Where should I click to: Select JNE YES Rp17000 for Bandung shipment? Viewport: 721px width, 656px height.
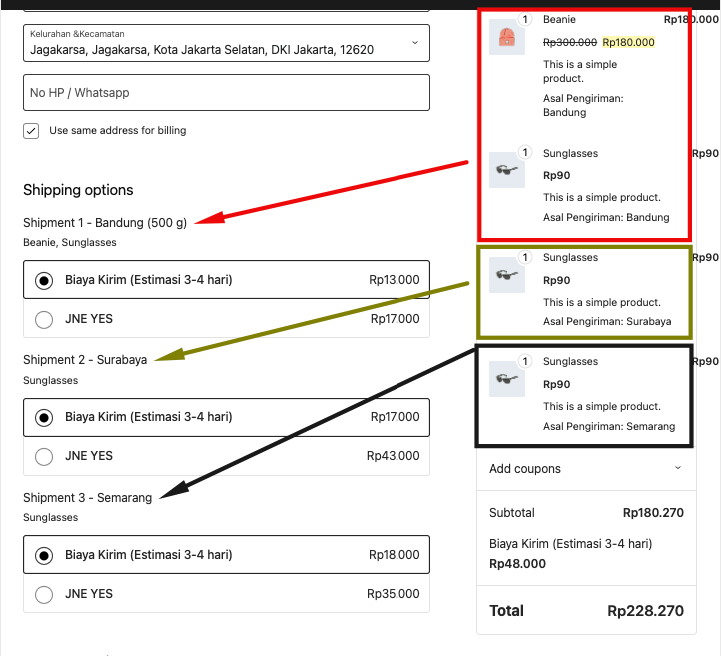click(x=44, y=319)
